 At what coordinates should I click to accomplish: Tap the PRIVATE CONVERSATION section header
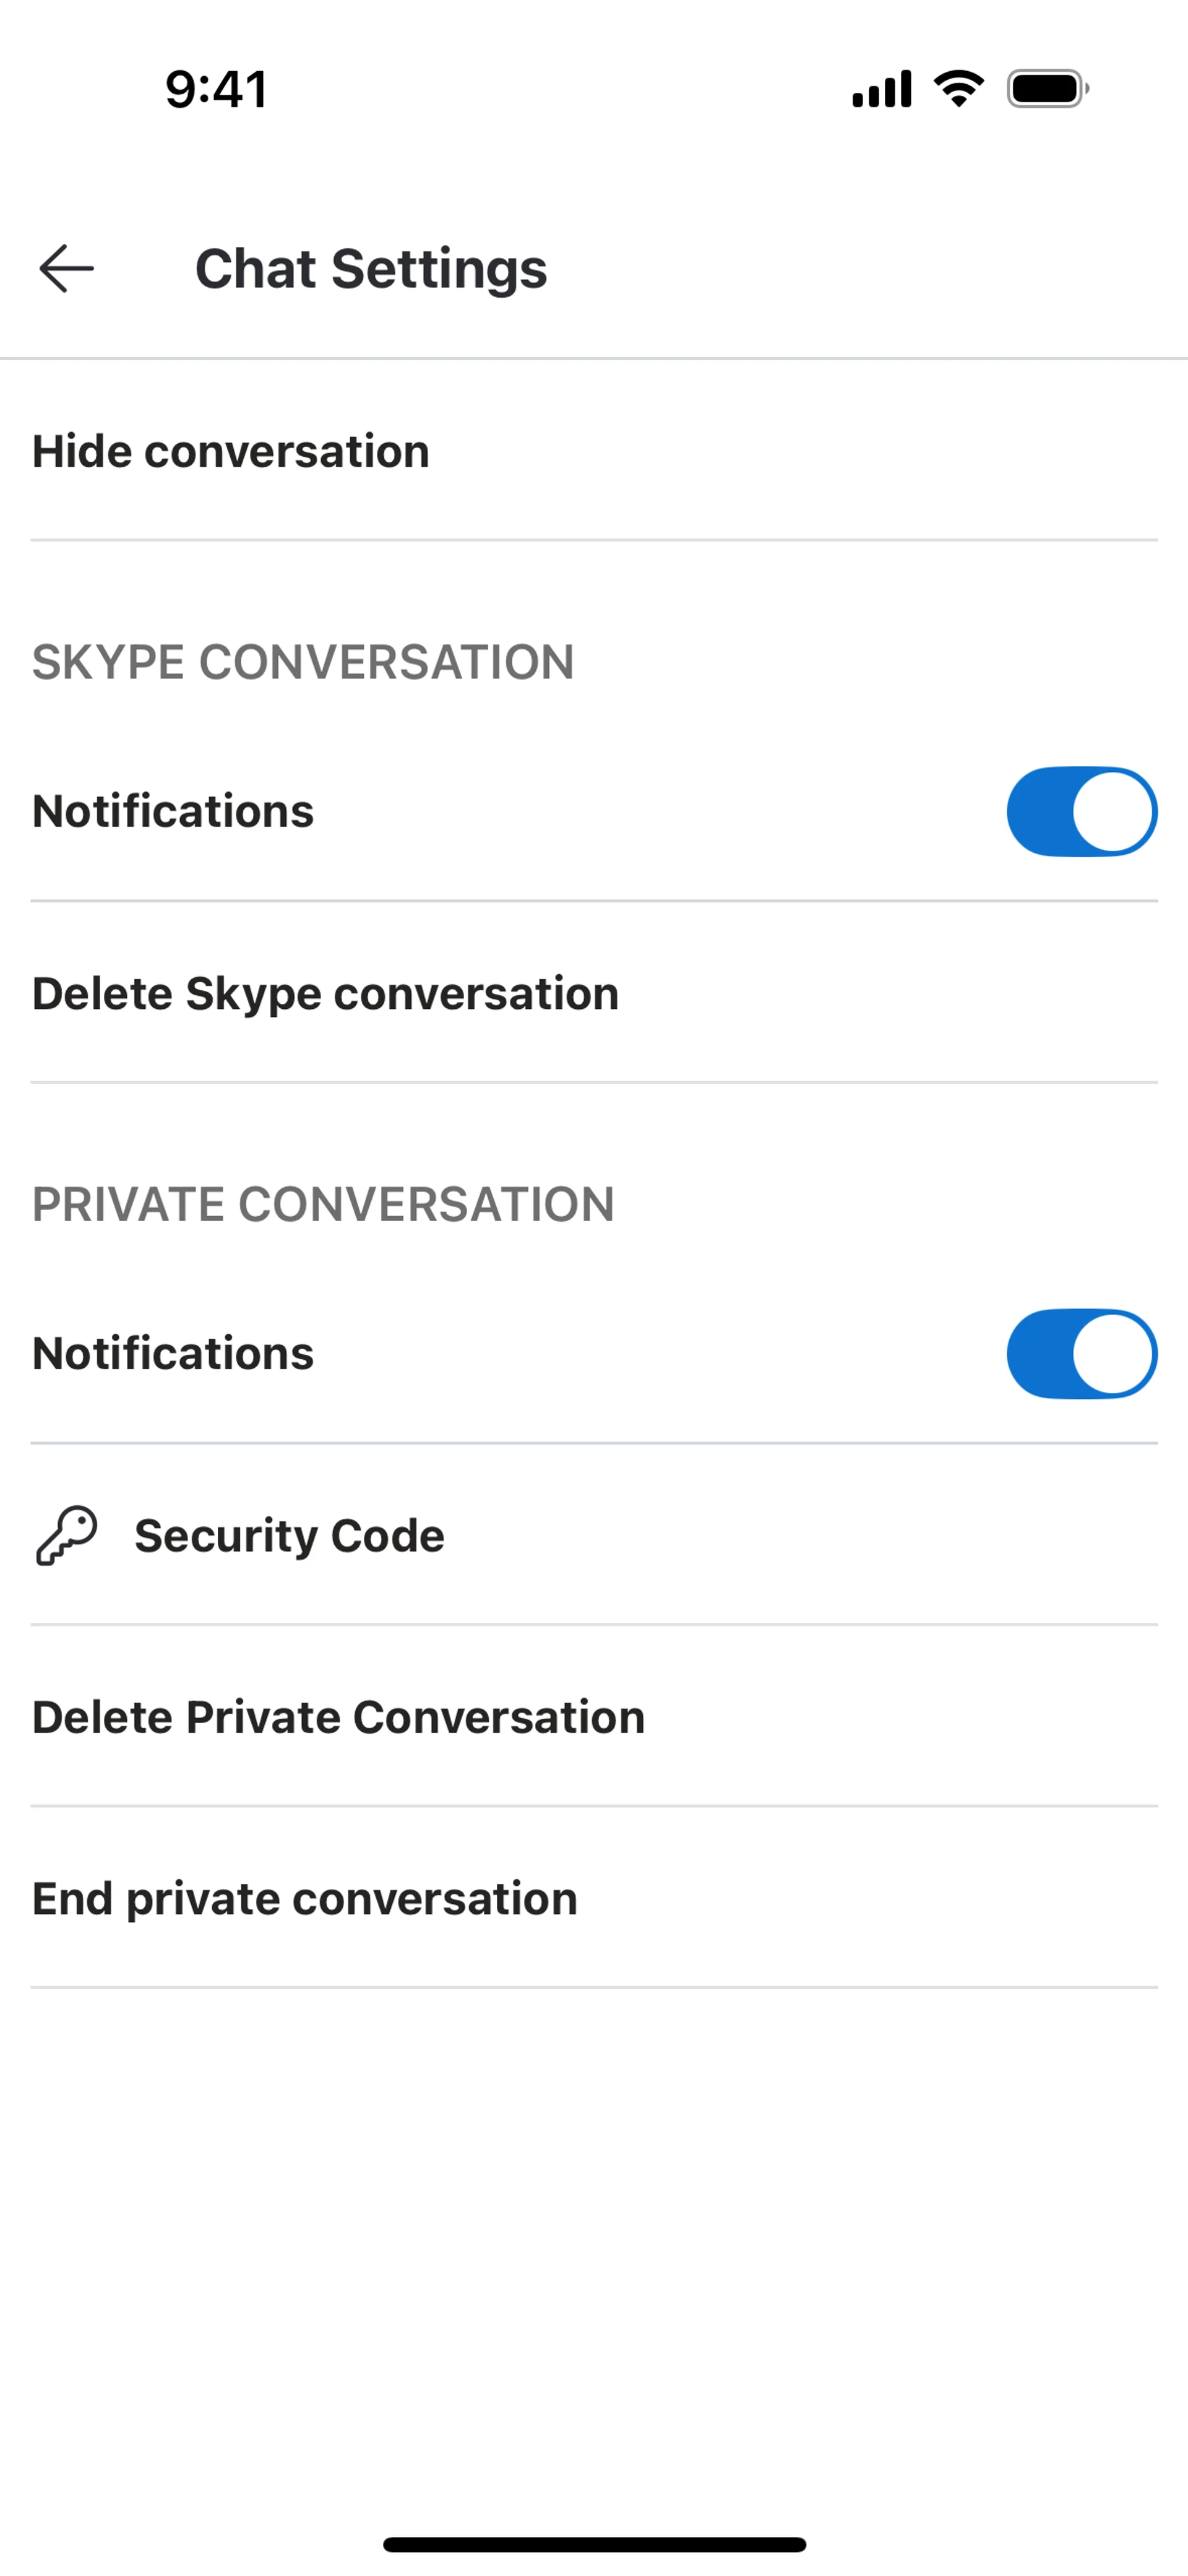323,1204
